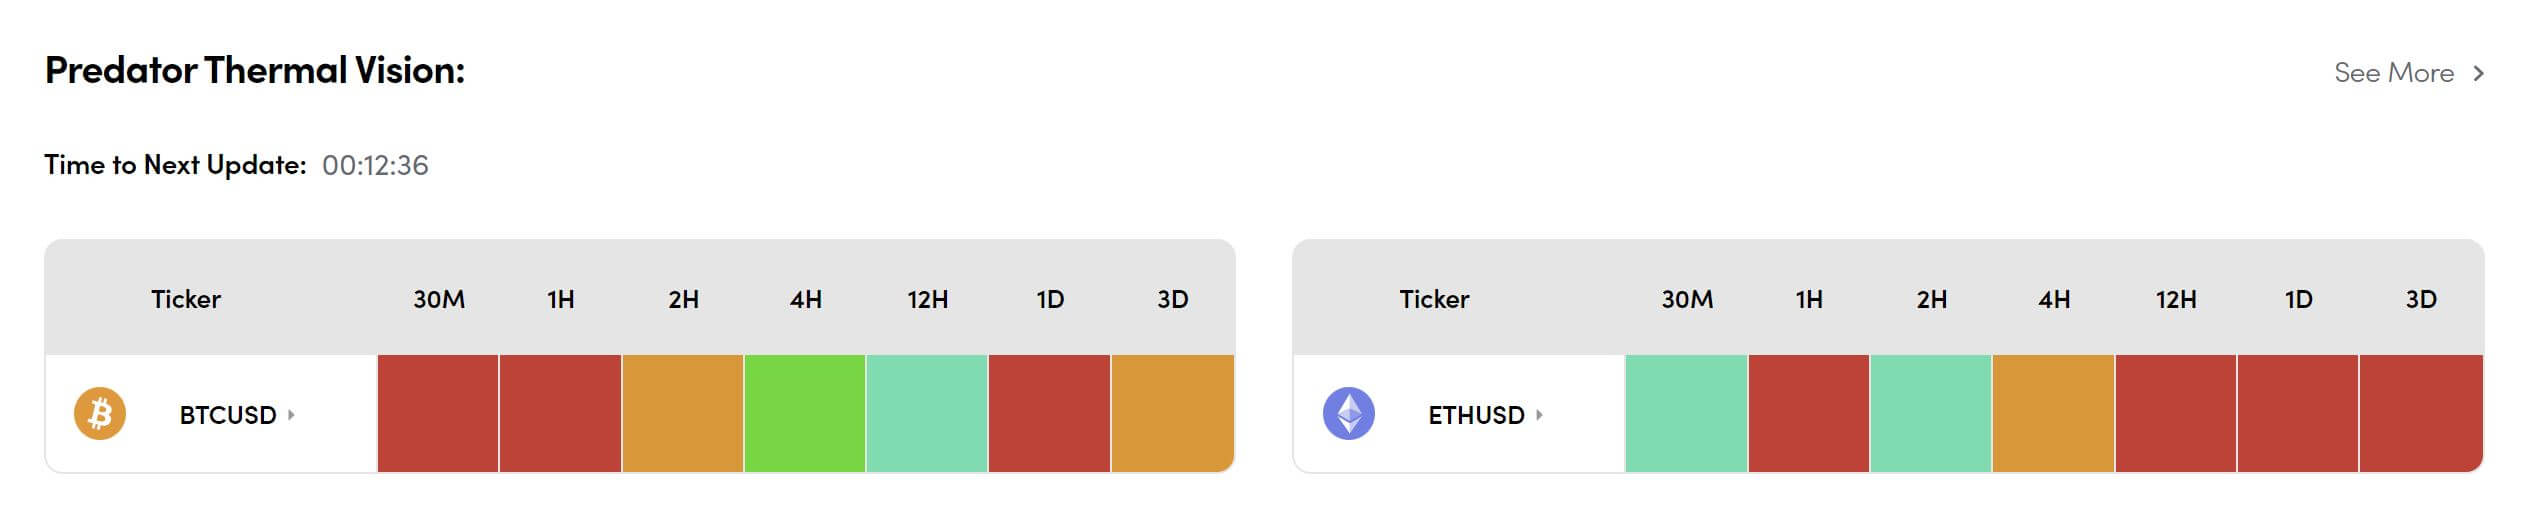Expand the arrow beside ETHUSD
The image size is (2526, 522).
tap(1539, 414)
